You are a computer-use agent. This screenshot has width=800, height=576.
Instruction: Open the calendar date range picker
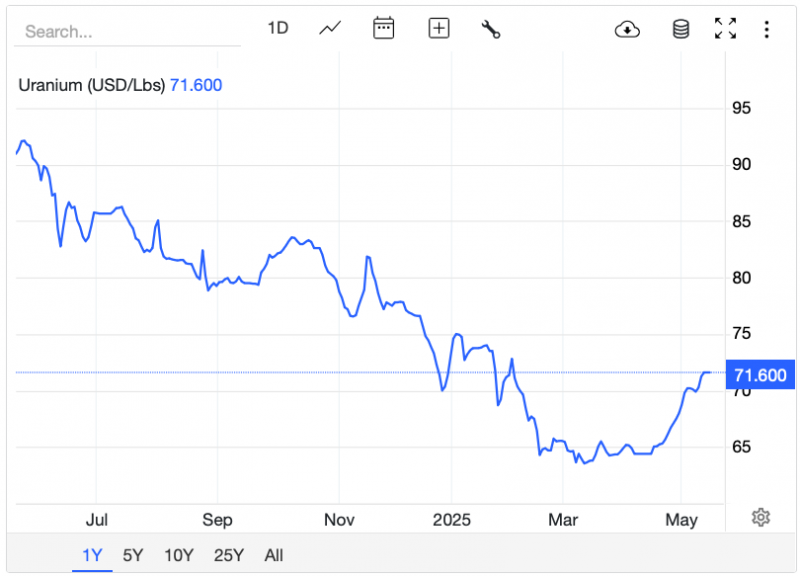(384, 28)
